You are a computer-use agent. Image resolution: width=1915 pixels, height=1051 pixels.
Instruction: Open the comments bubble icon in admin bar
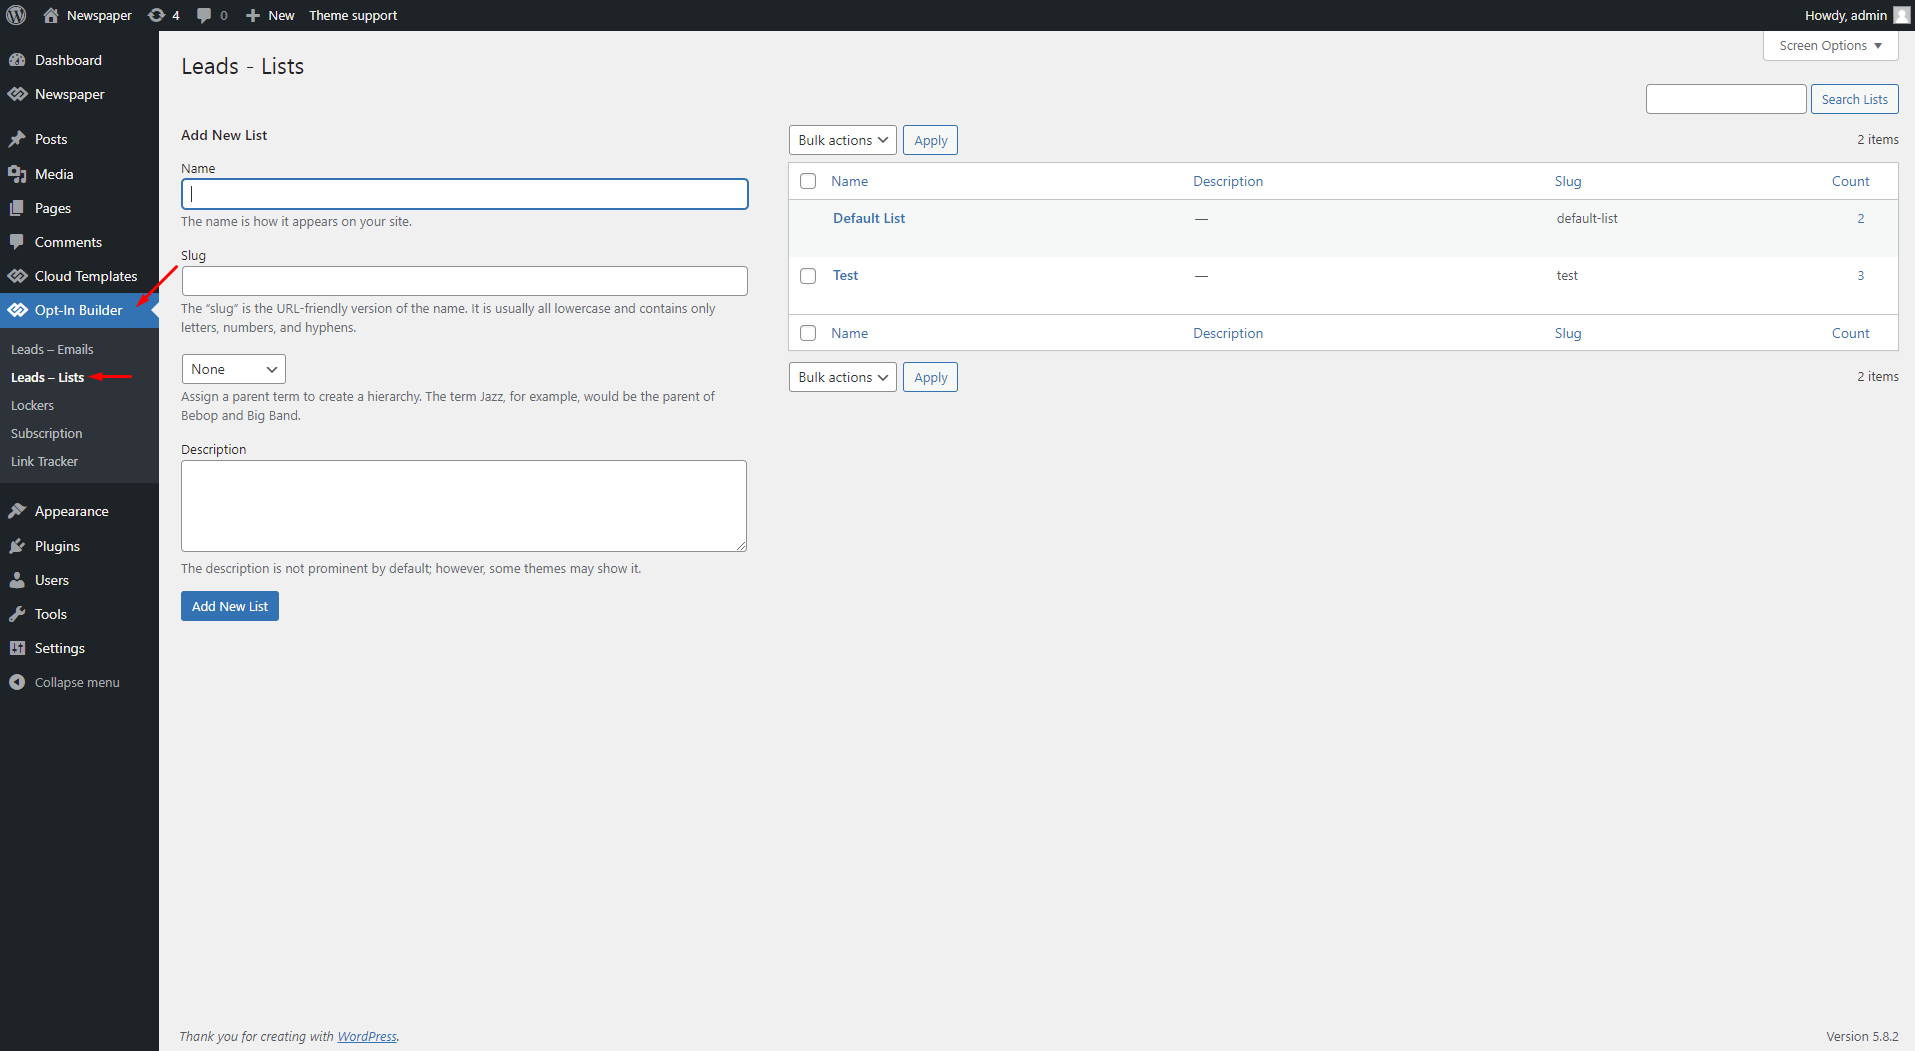[204, 15]
